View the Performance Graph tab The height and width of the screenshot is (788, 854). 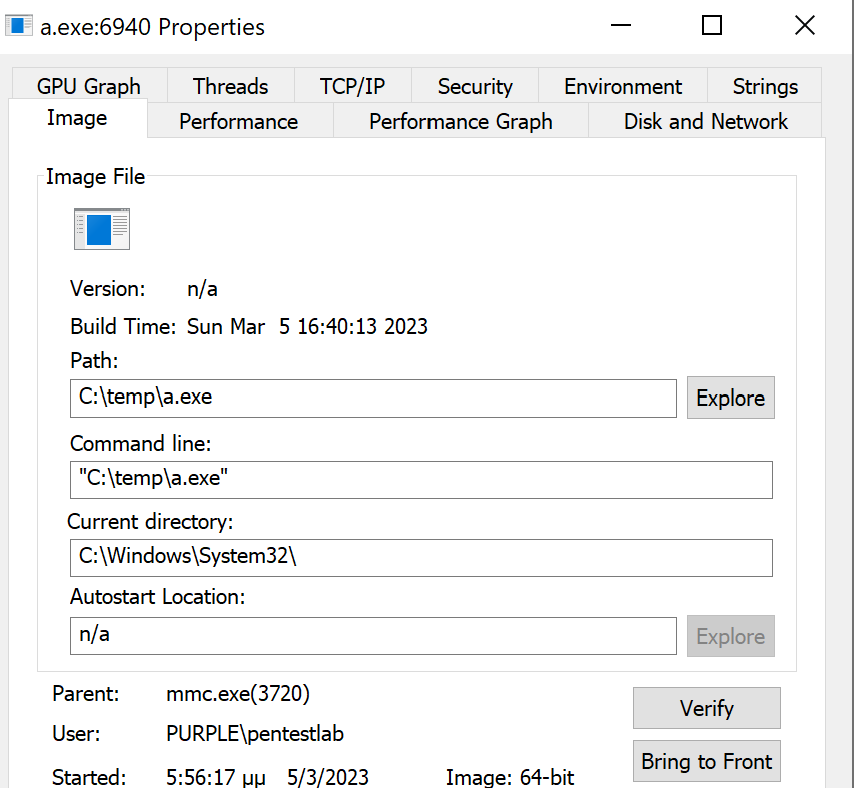pos(460,122)
